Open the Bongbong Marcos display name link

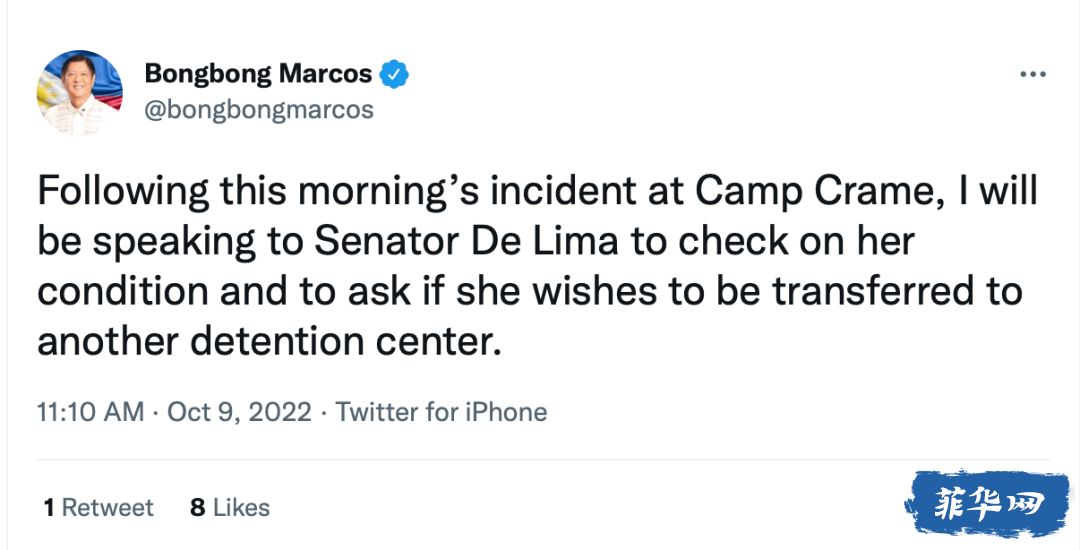tap(258, 74)
